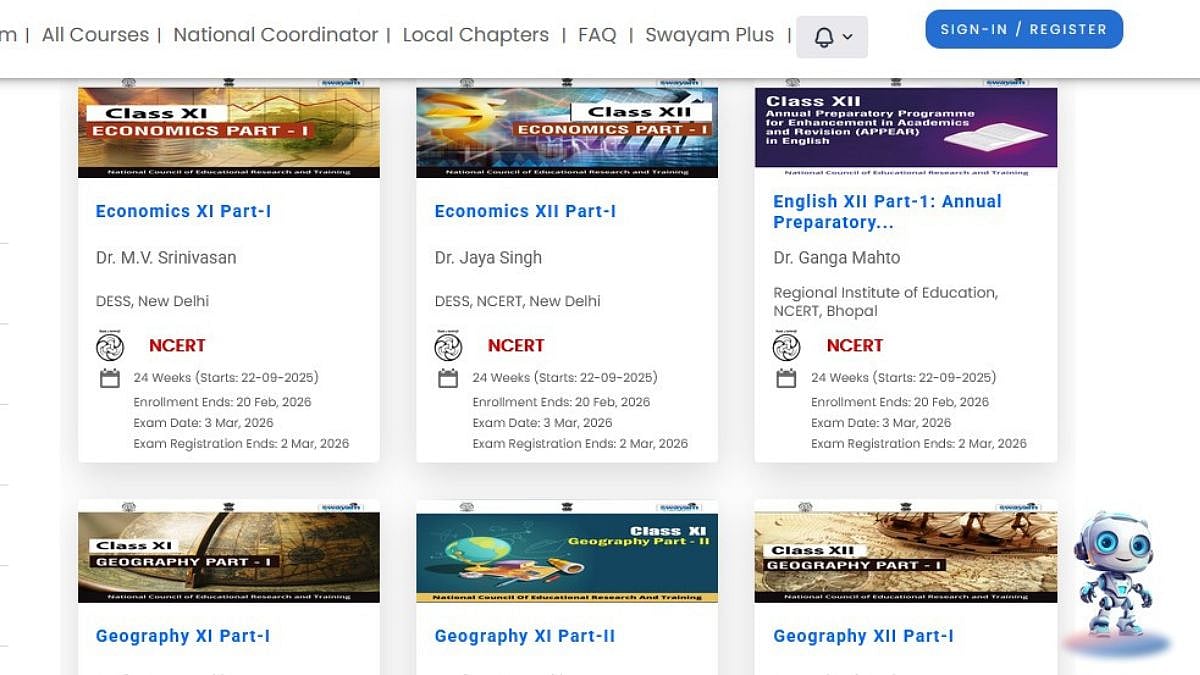This screenshot has height=675, width=1200.
Task: Go to National Coordinator page
Action: click(x=275, y=35)
